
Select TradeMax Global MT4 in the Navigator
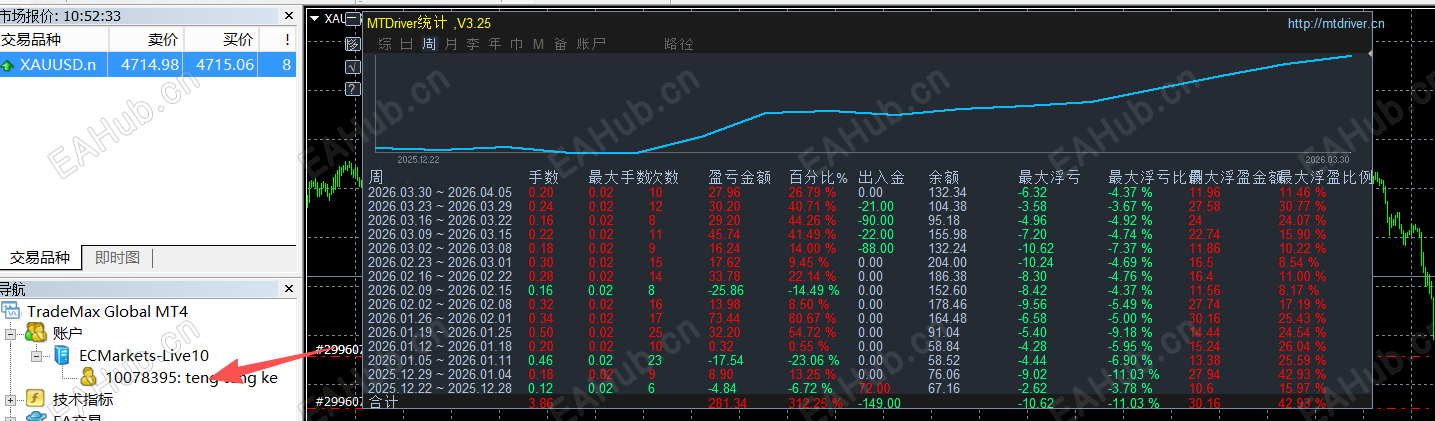(x=107, y=312)
